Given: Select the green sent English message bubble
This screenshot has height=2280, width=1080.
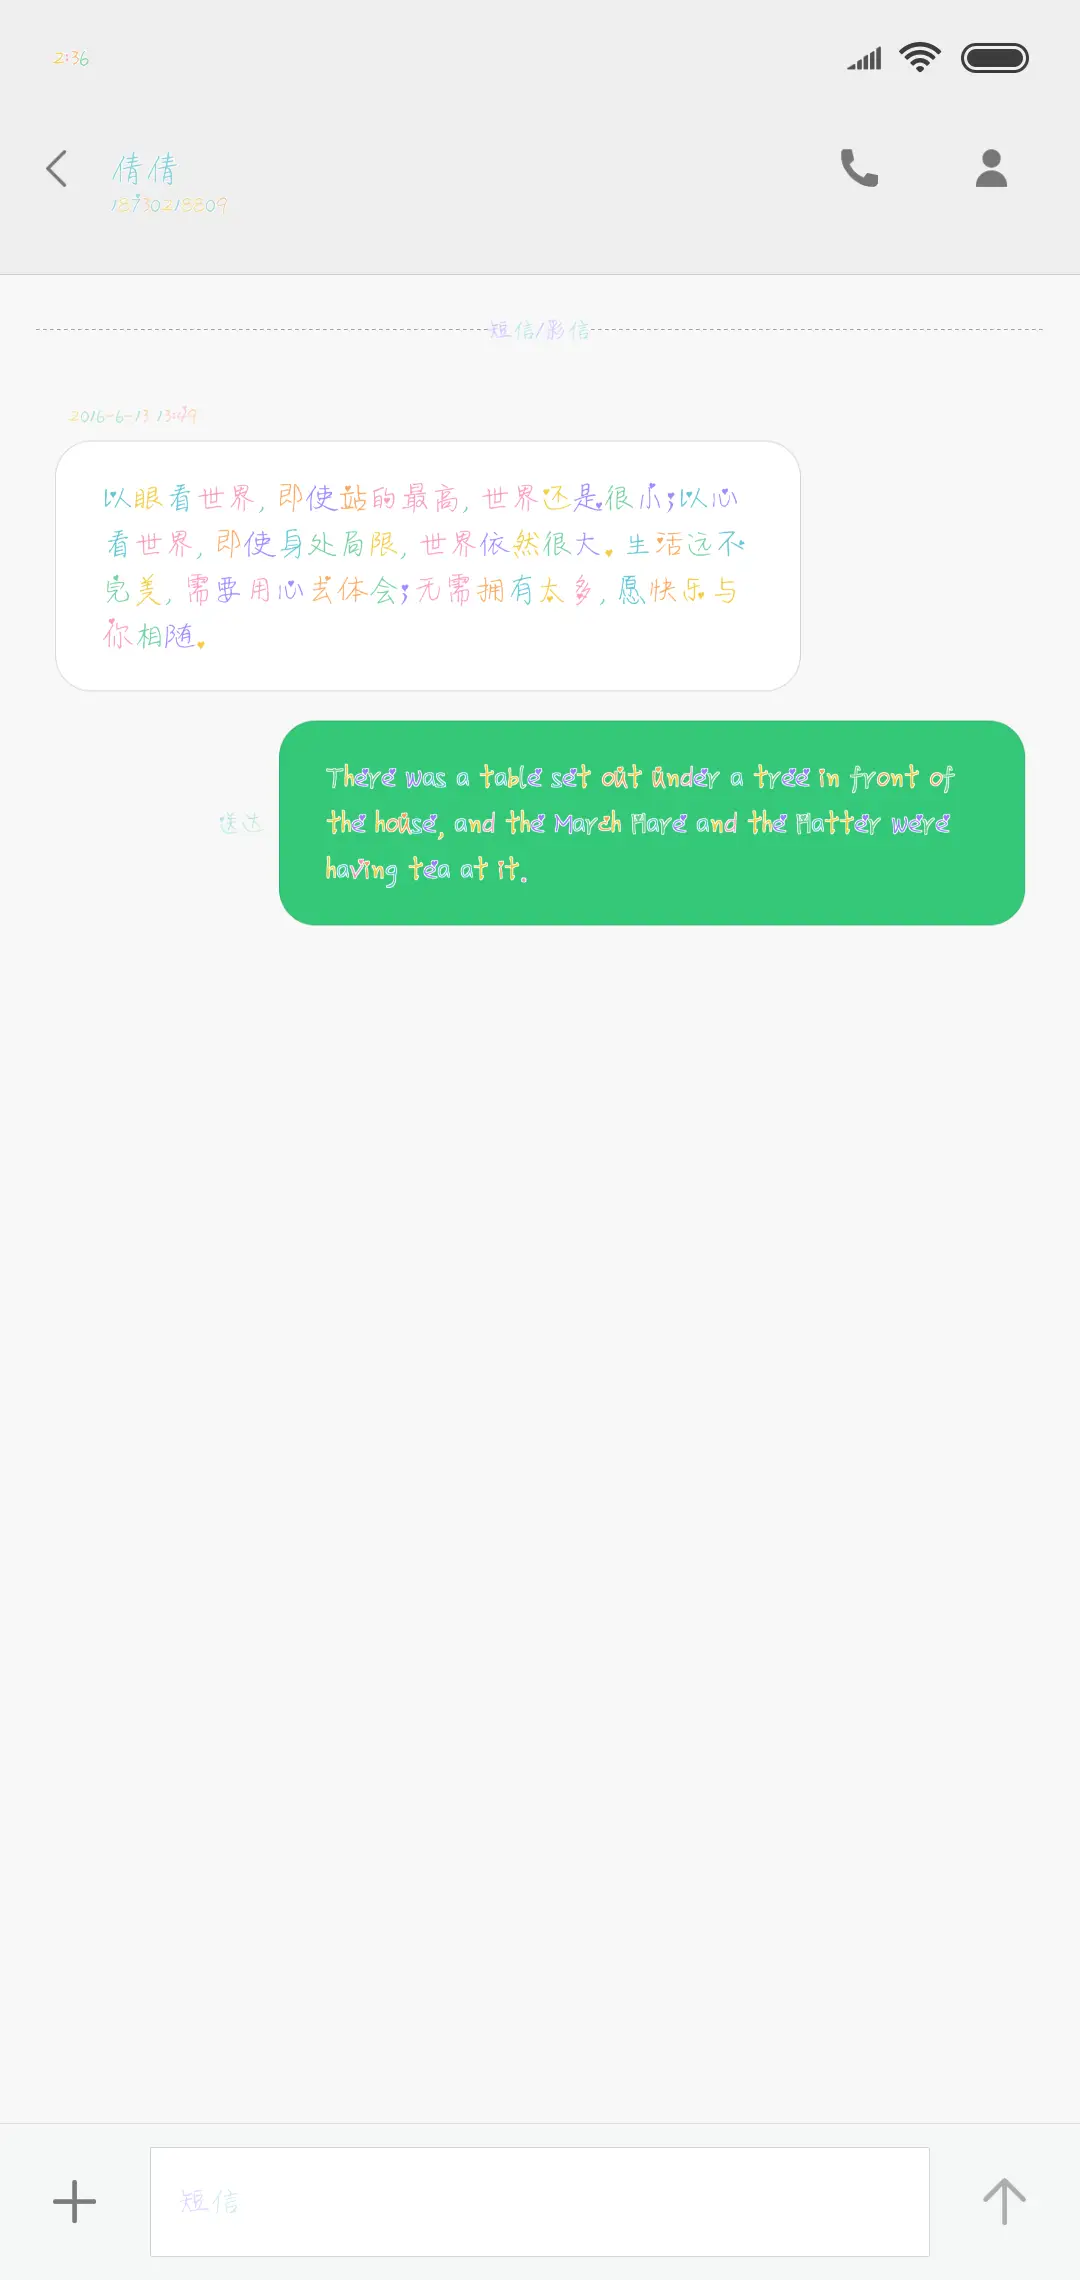Looking at the screenshot, I should click(x=652, y=823).
